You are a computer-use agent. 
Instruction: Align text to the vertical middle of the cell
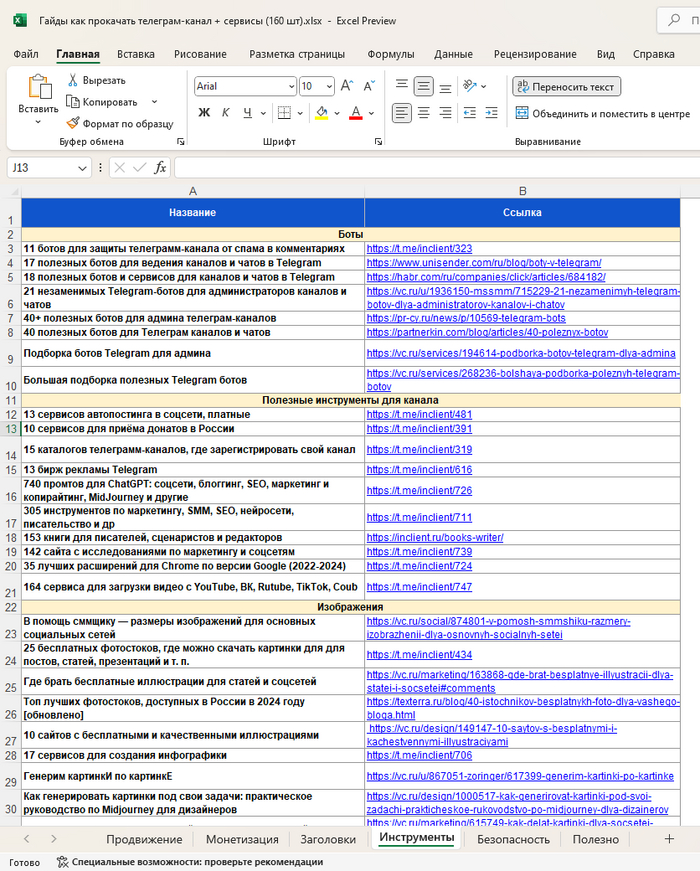tap(423, 86)
